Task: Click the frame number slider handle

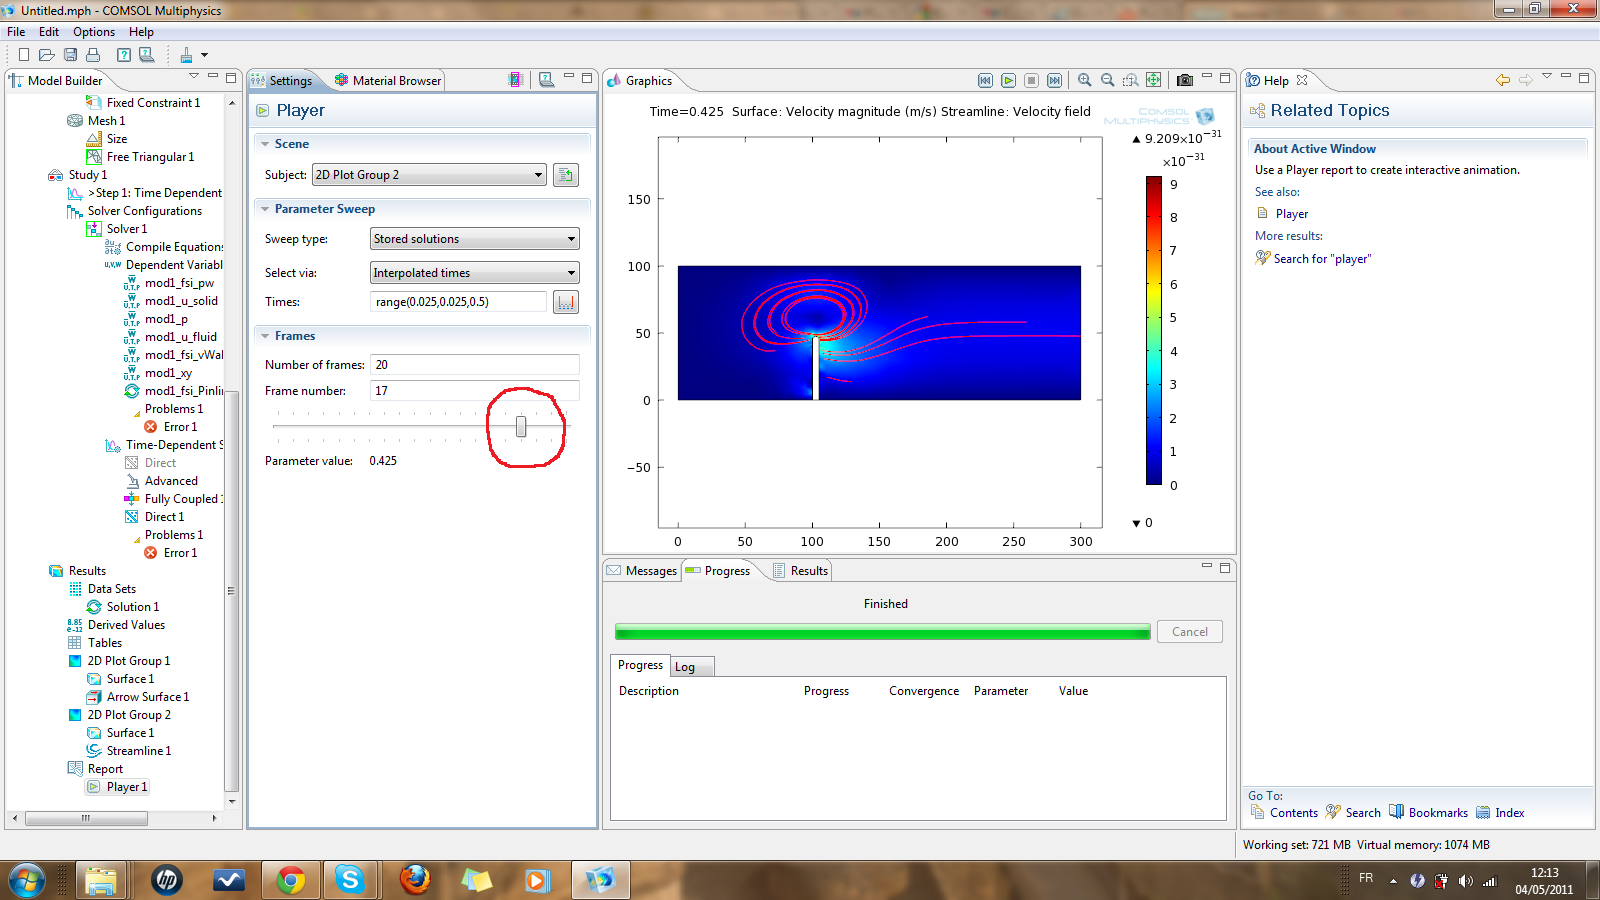Action: pos(521,427)
